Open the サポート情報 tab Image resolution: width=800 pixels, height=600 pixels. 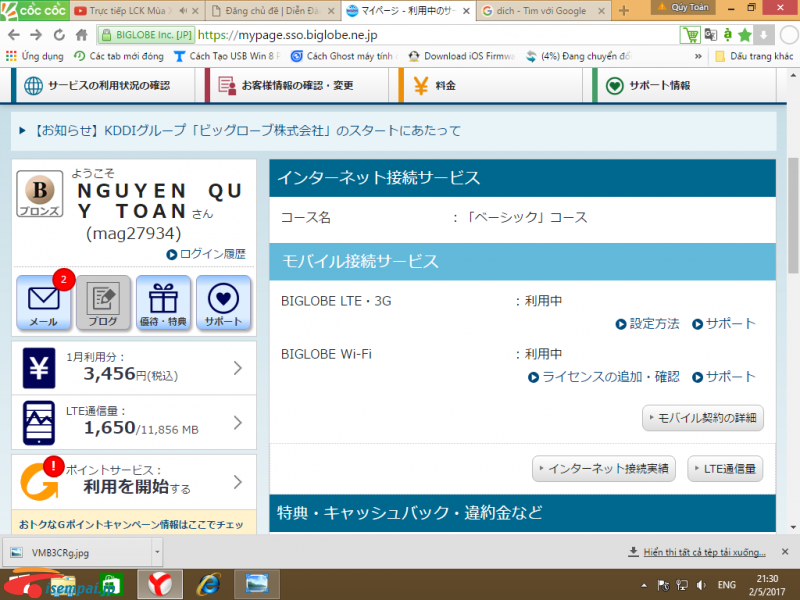pos(685,85)
